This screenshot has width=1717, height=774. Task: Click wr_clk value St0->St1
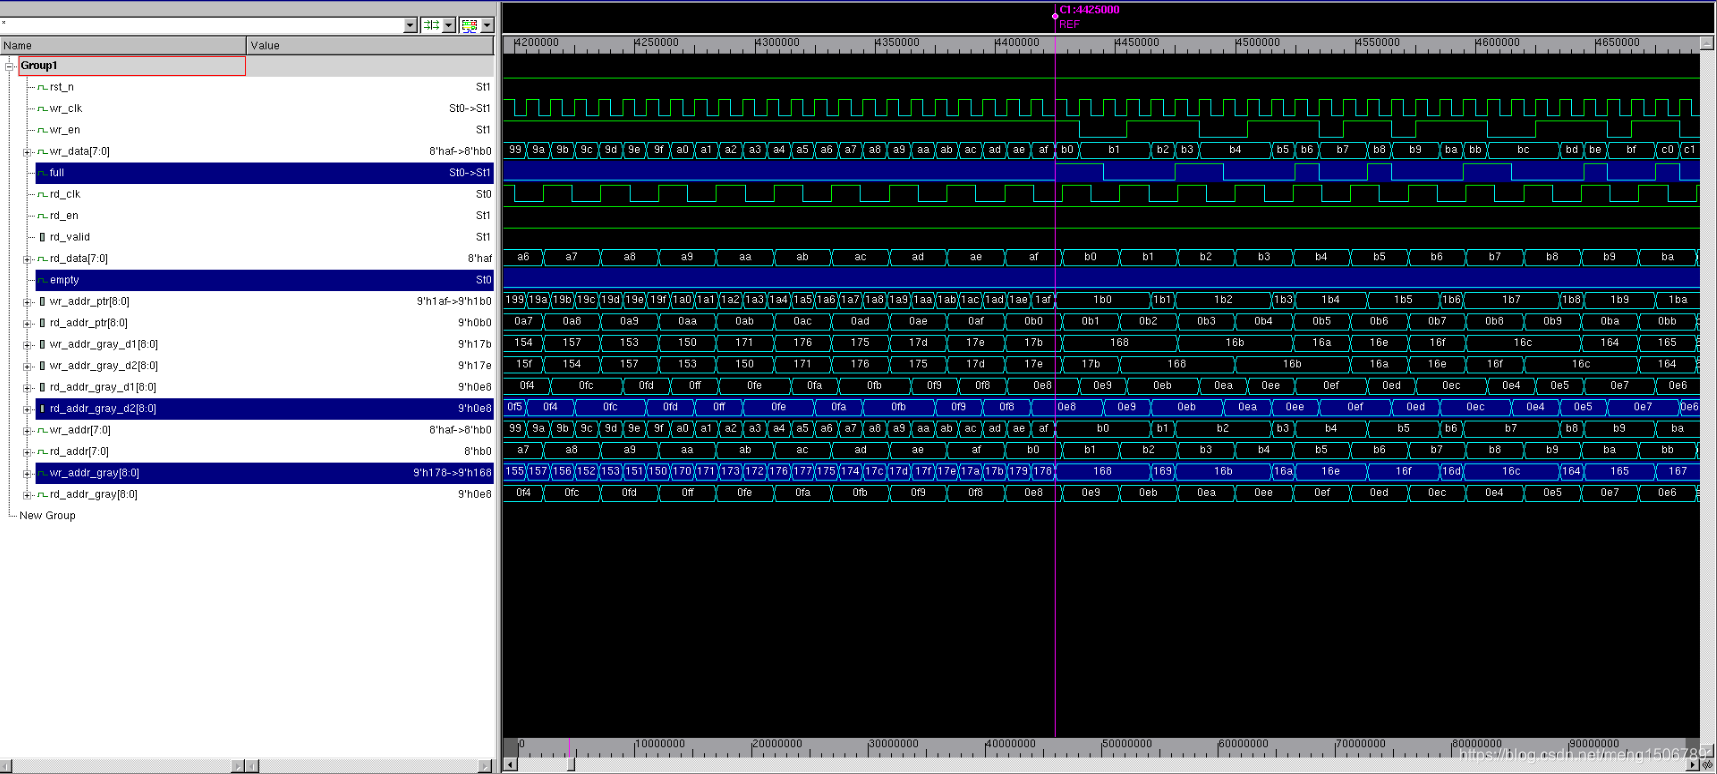click(469, 109)
